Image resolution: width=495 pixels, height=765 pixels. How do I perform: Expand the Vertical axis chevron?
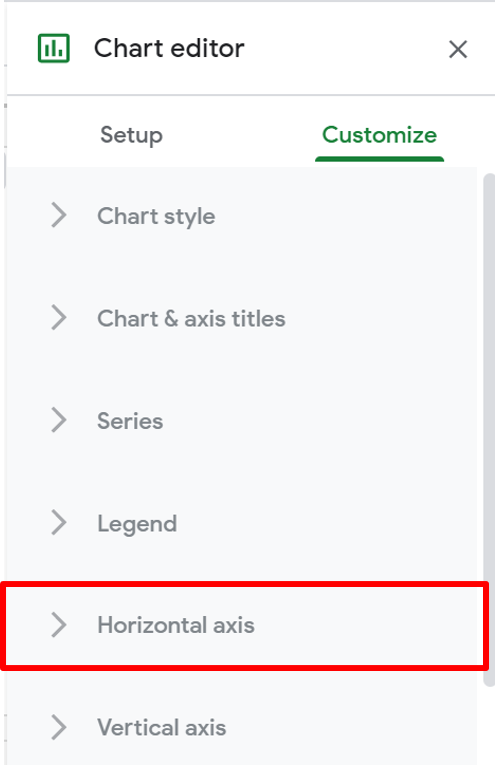click(x=59, y=727)
